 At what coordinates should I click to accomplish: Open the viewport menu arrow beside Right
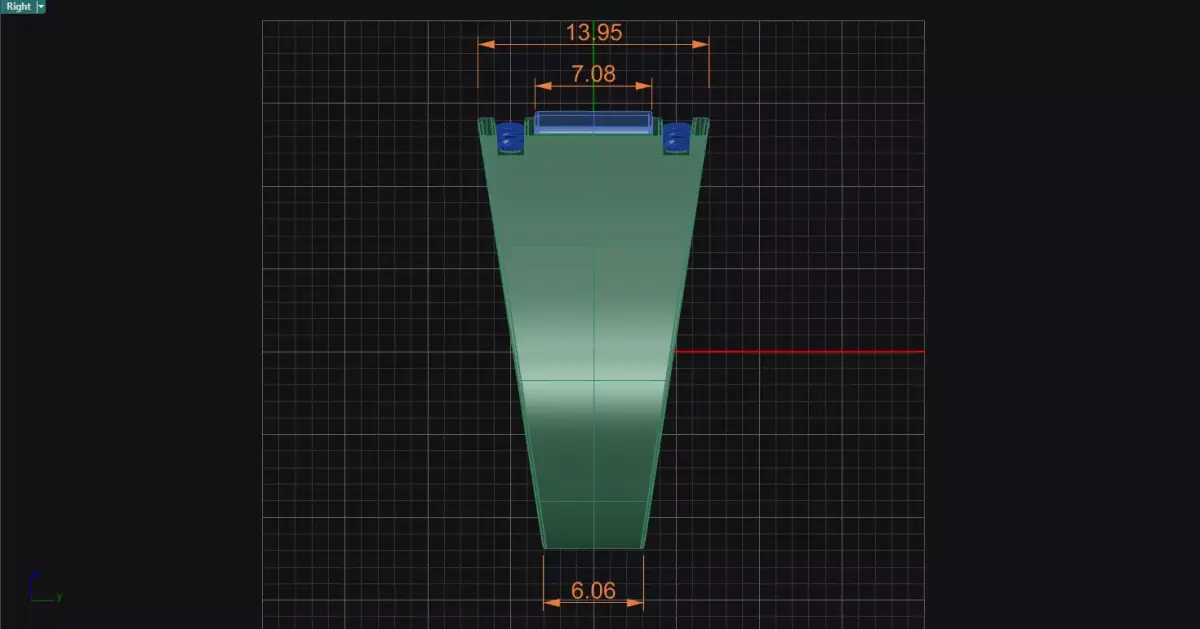tap(41, 6)
